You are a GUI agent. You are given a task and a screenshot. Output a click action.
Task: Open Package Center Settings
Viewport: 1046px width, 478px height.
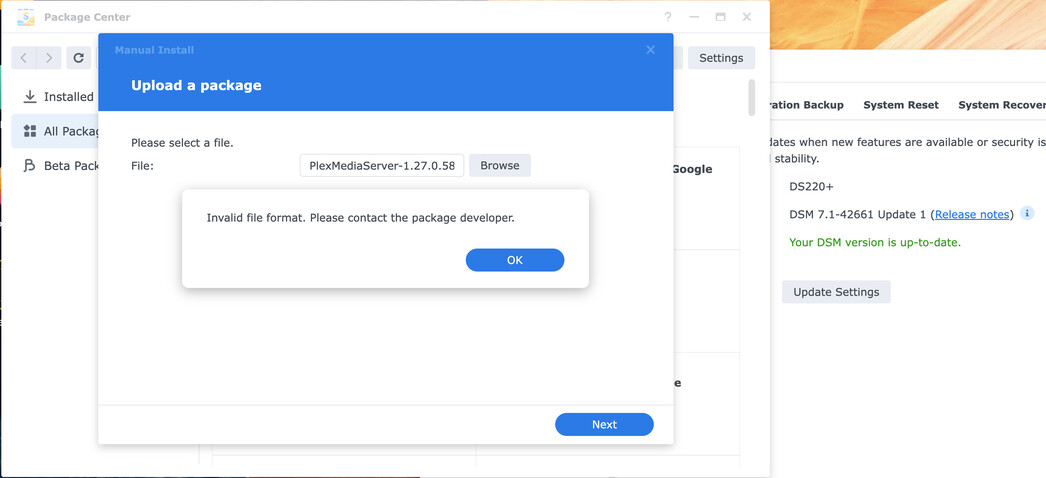point(721,58)
